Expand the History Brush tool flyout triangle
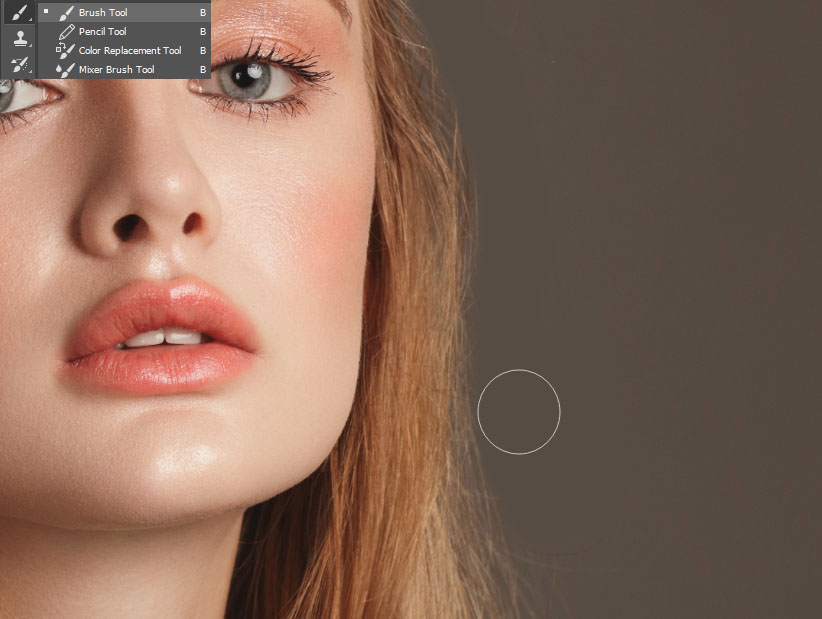 click(x=28, y=70)
